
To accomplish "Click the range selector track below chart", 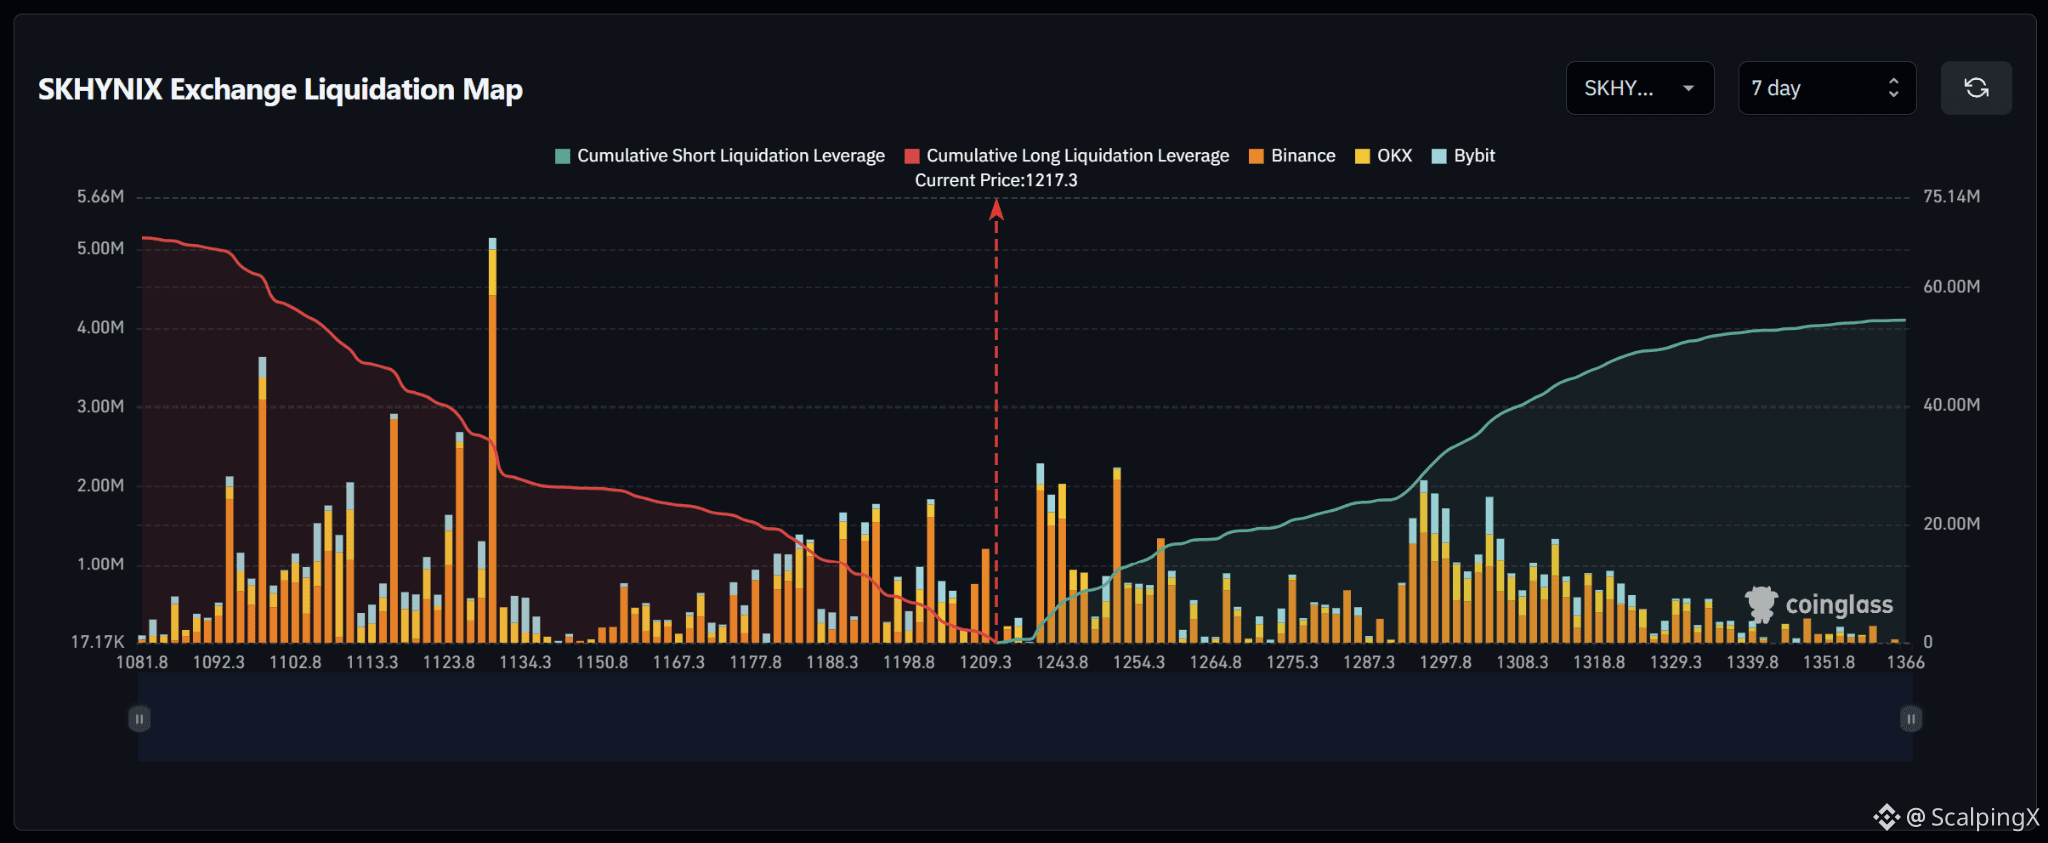I will click(x=1025, y=719).
